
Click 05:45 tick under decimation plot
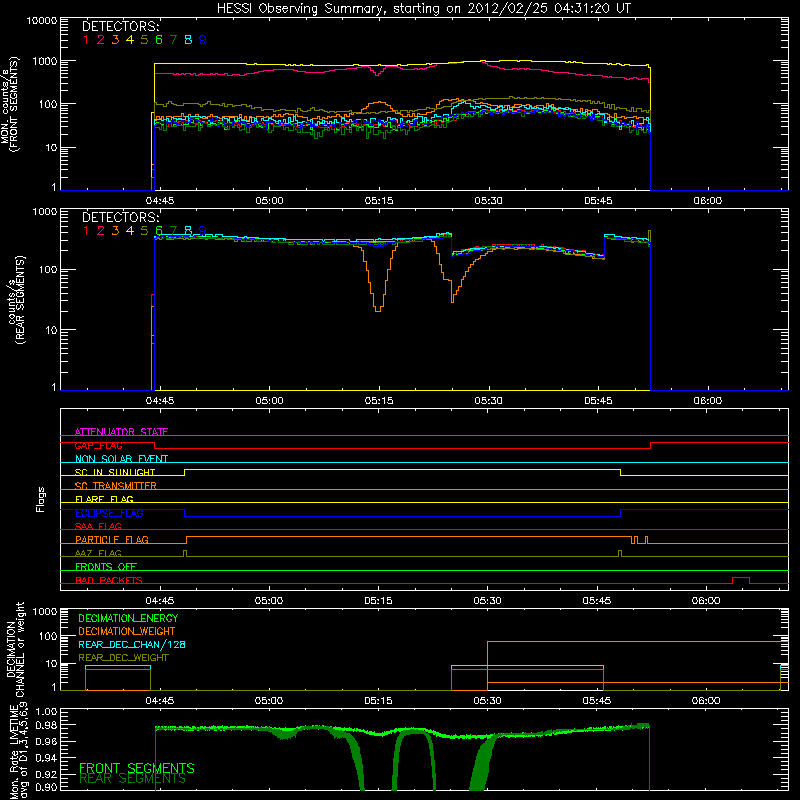point(597,701)
